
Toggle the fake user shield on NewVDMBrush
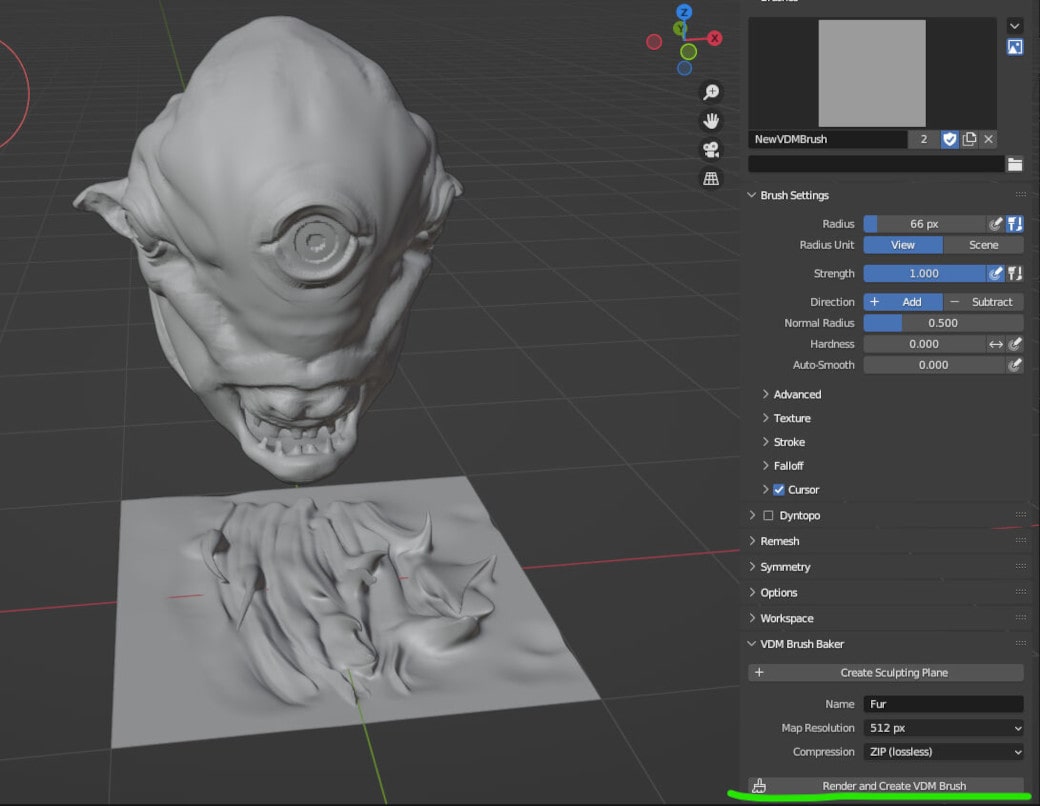948,139
